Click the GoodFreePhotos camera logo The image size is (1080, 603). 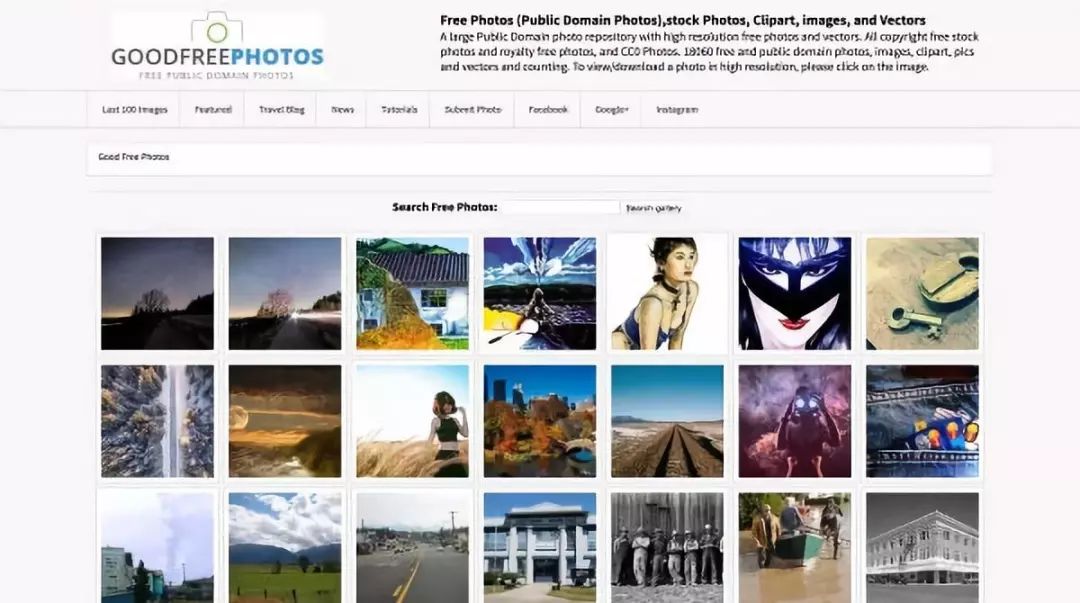click(217, 46)
